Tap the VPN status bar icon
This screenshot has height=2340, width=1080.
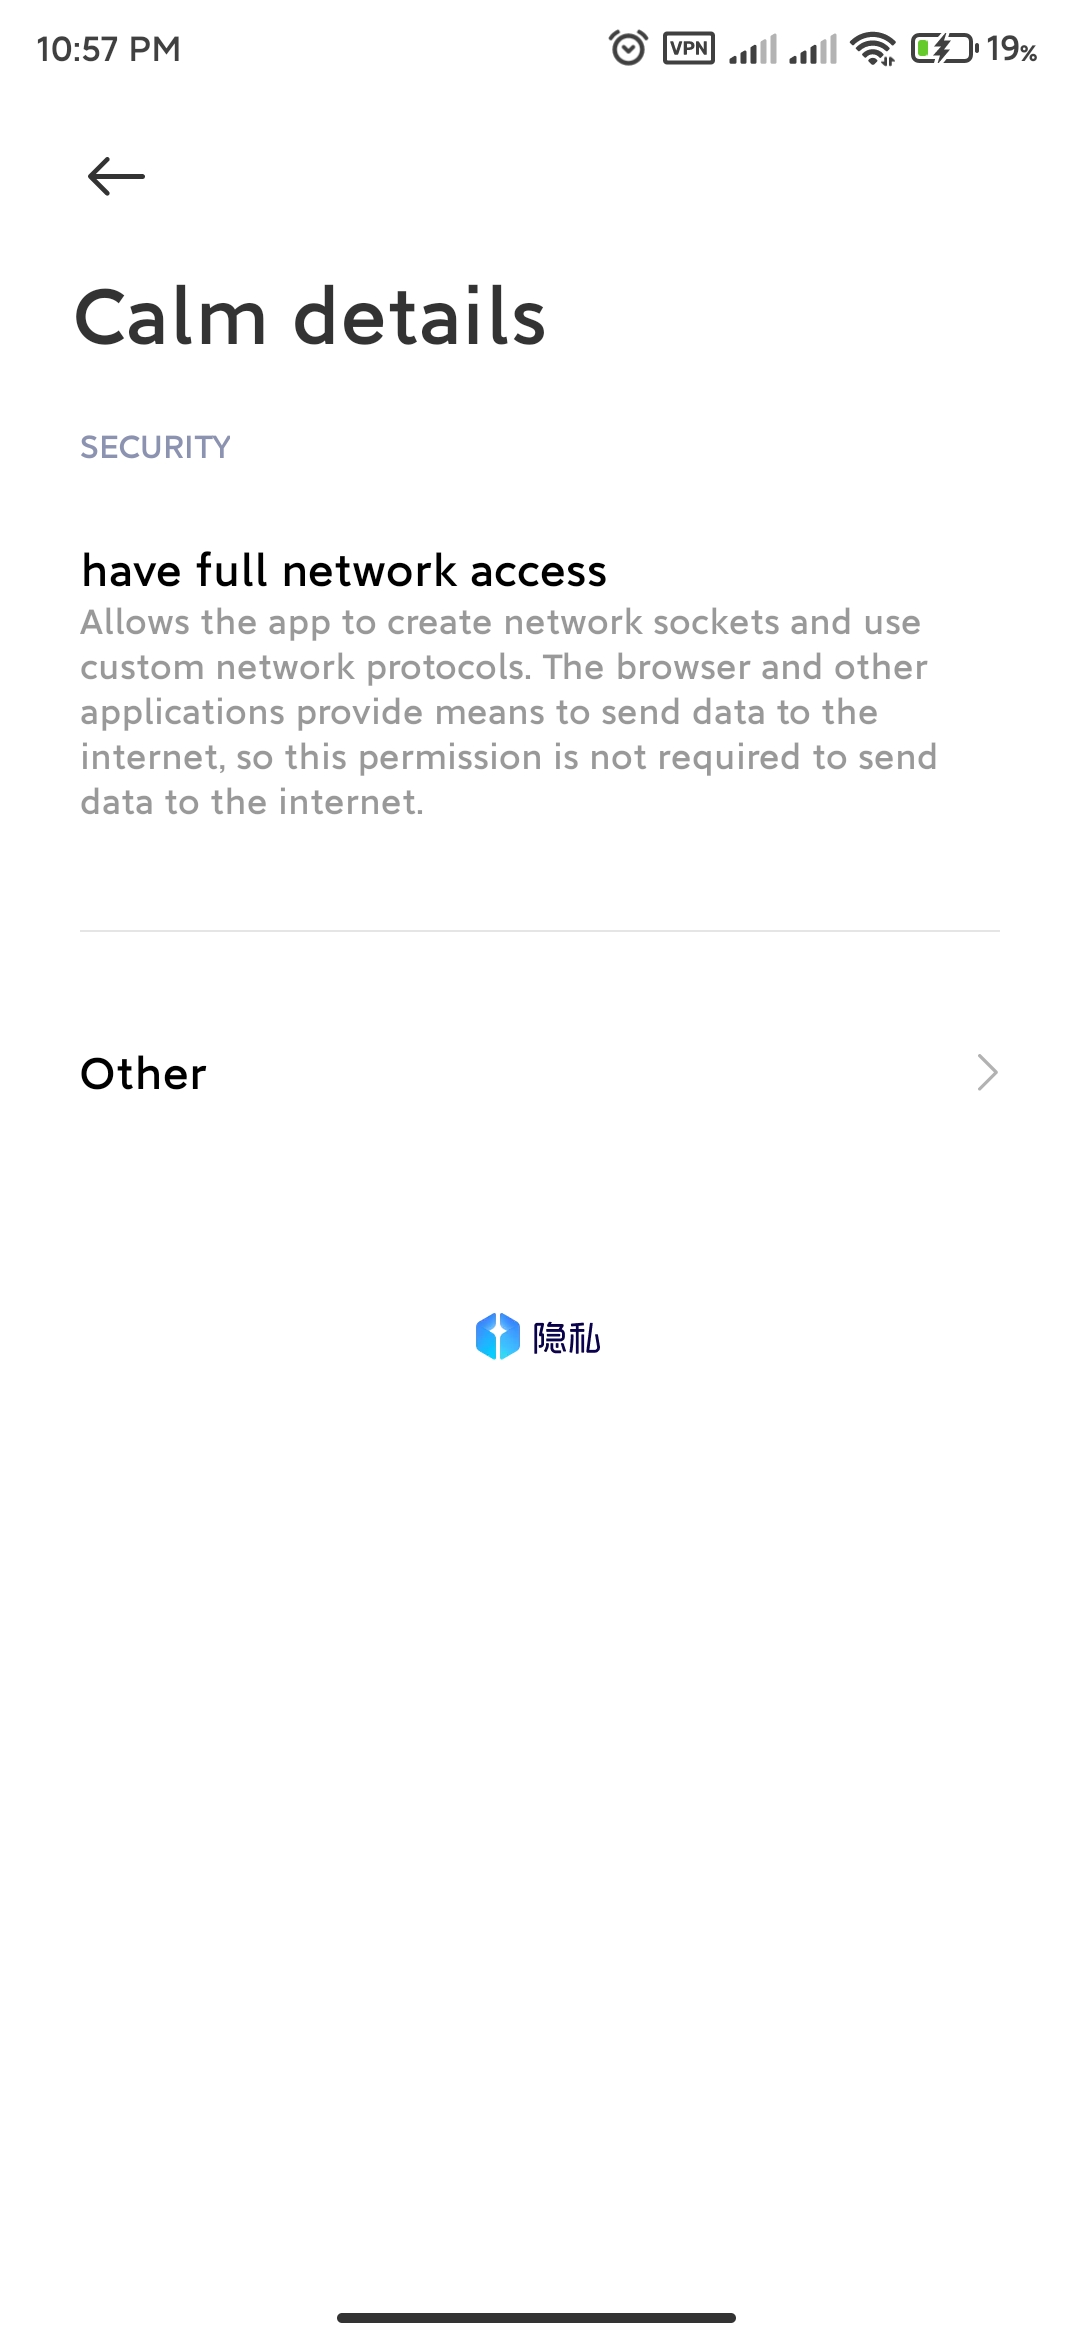(x=689, y=48)
